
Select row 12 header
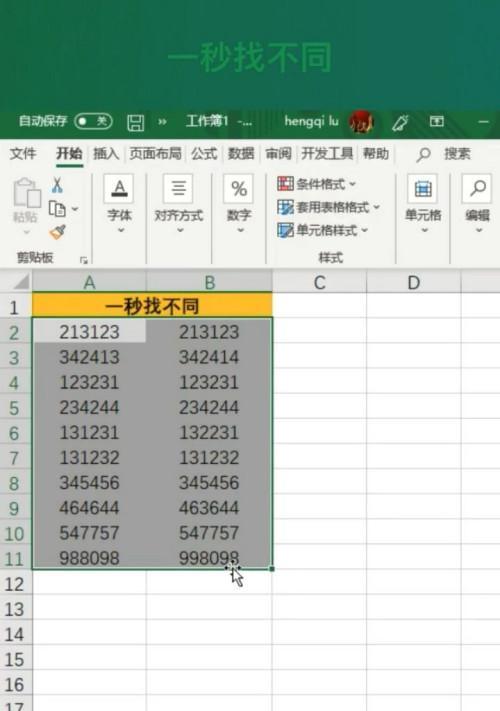(15, 584)
